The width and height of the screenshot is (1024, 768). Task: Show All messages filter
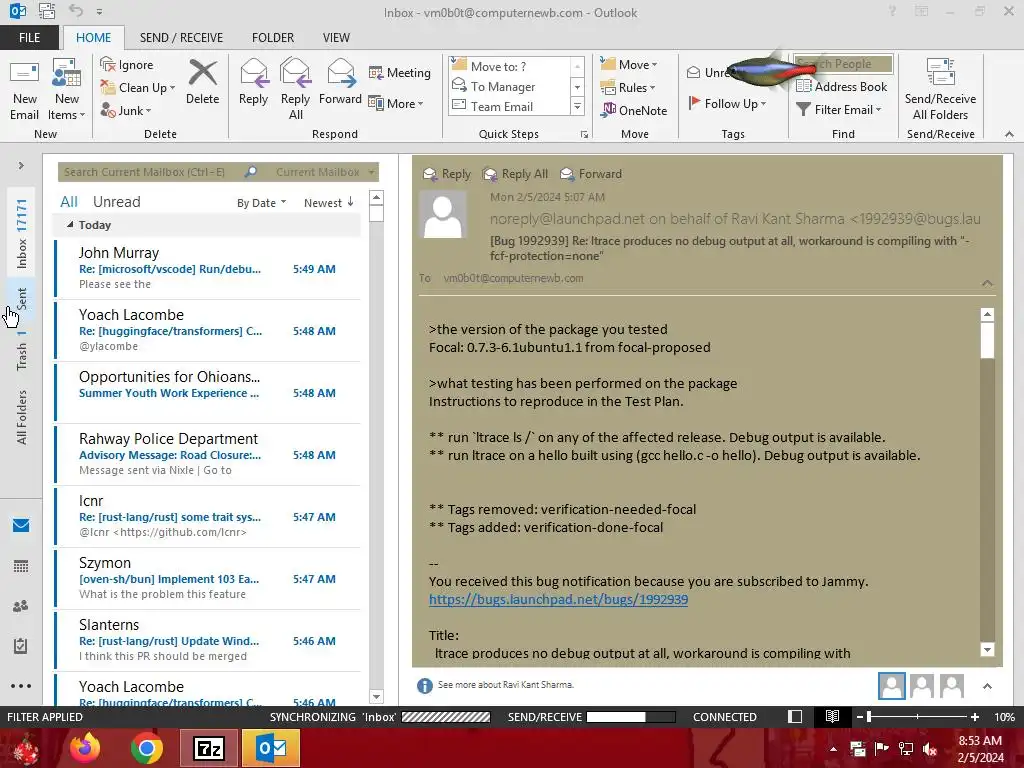pyautogui.click(x=69, y=202)
